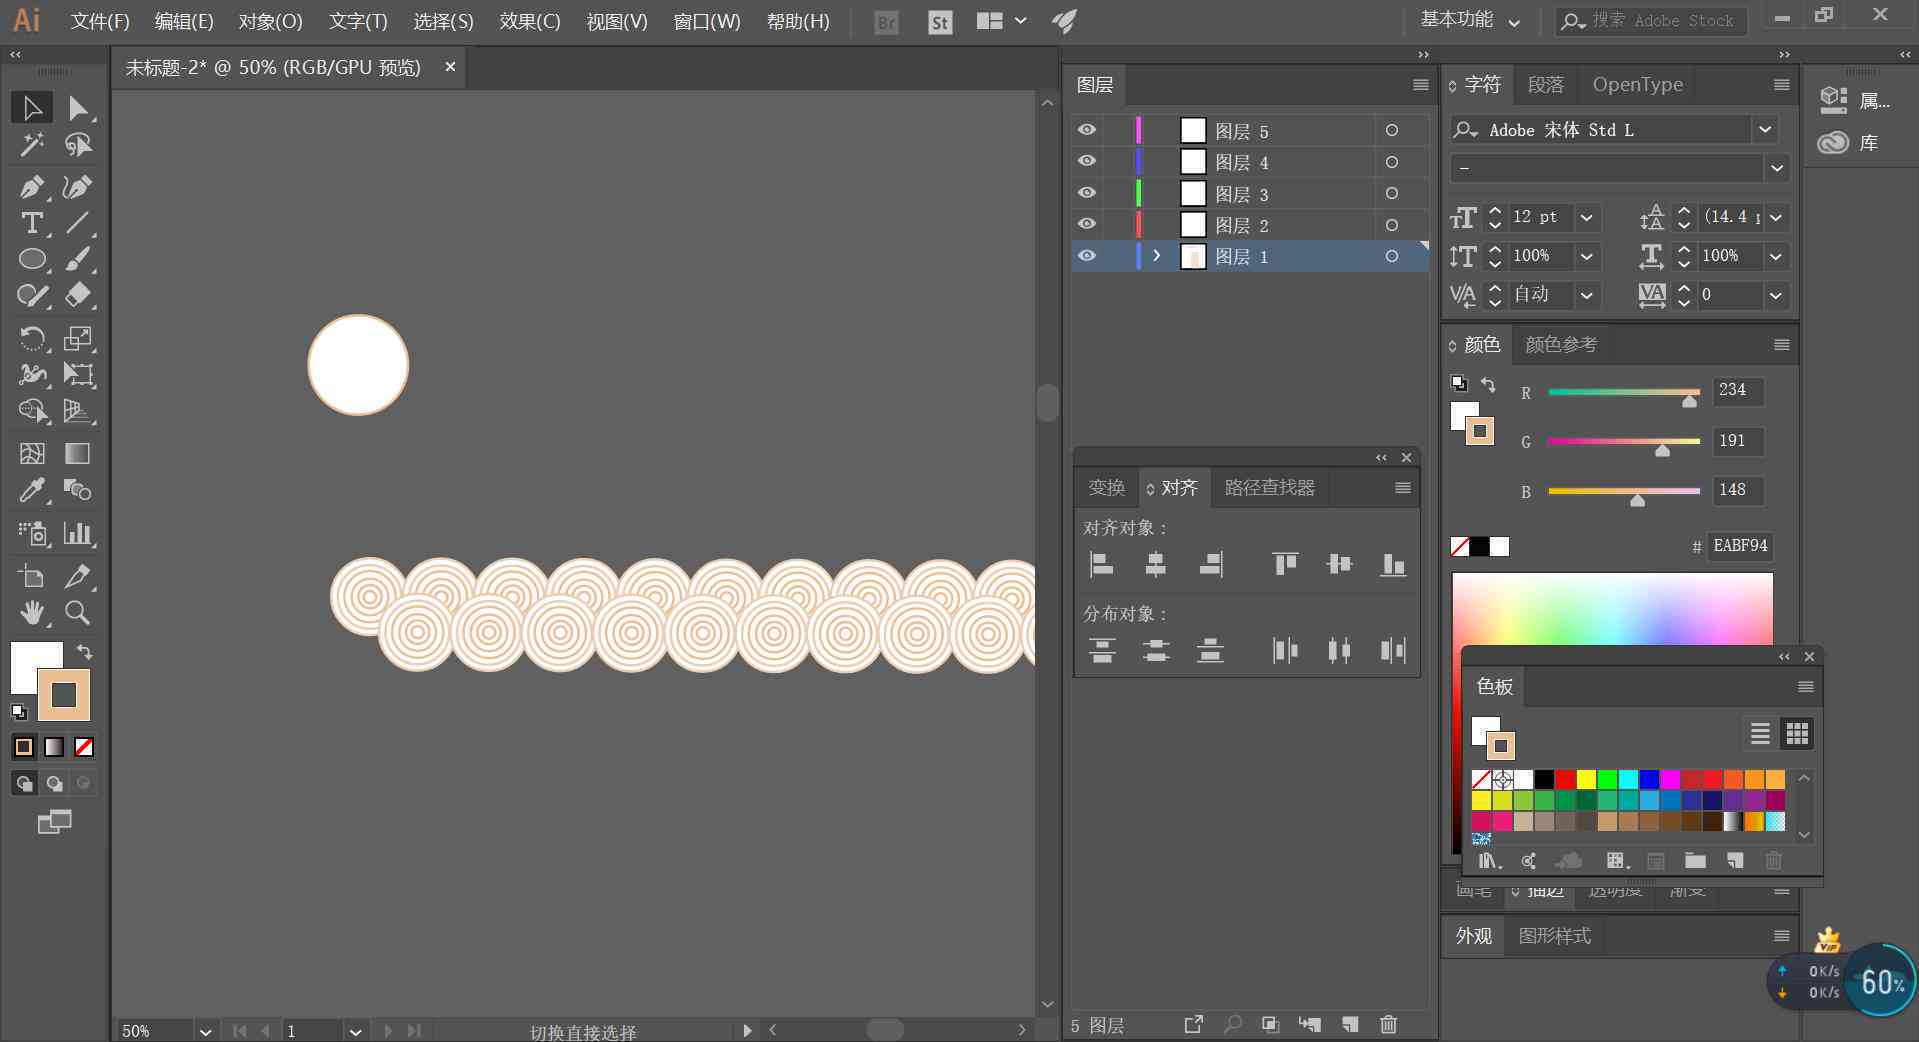Open zoom level 50% dropdown

pyautogui.click(x=205, y=1031)
